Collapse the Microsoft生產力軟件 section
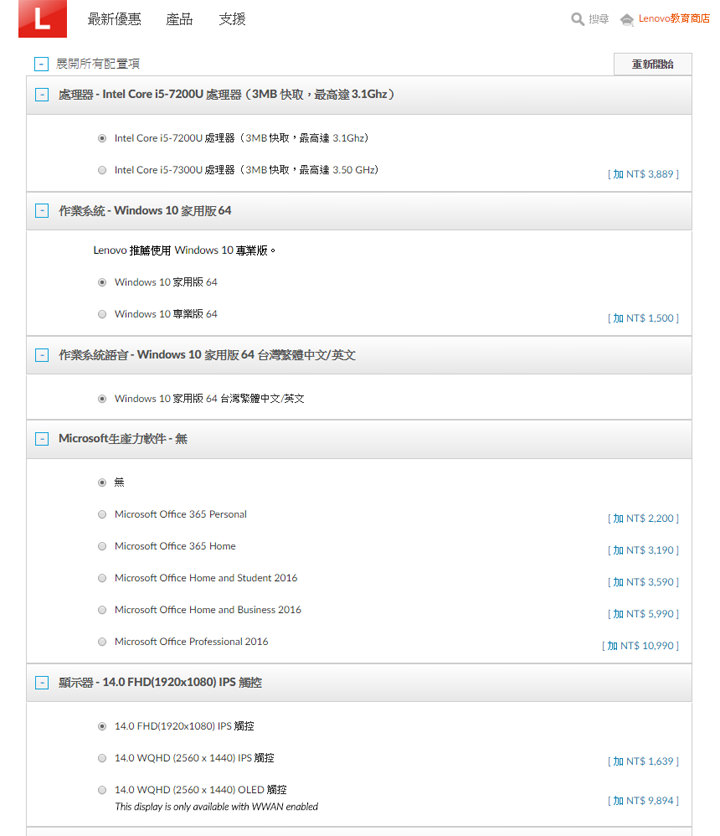Viewport: 720px width, 836px height. [x=42, y=439]
